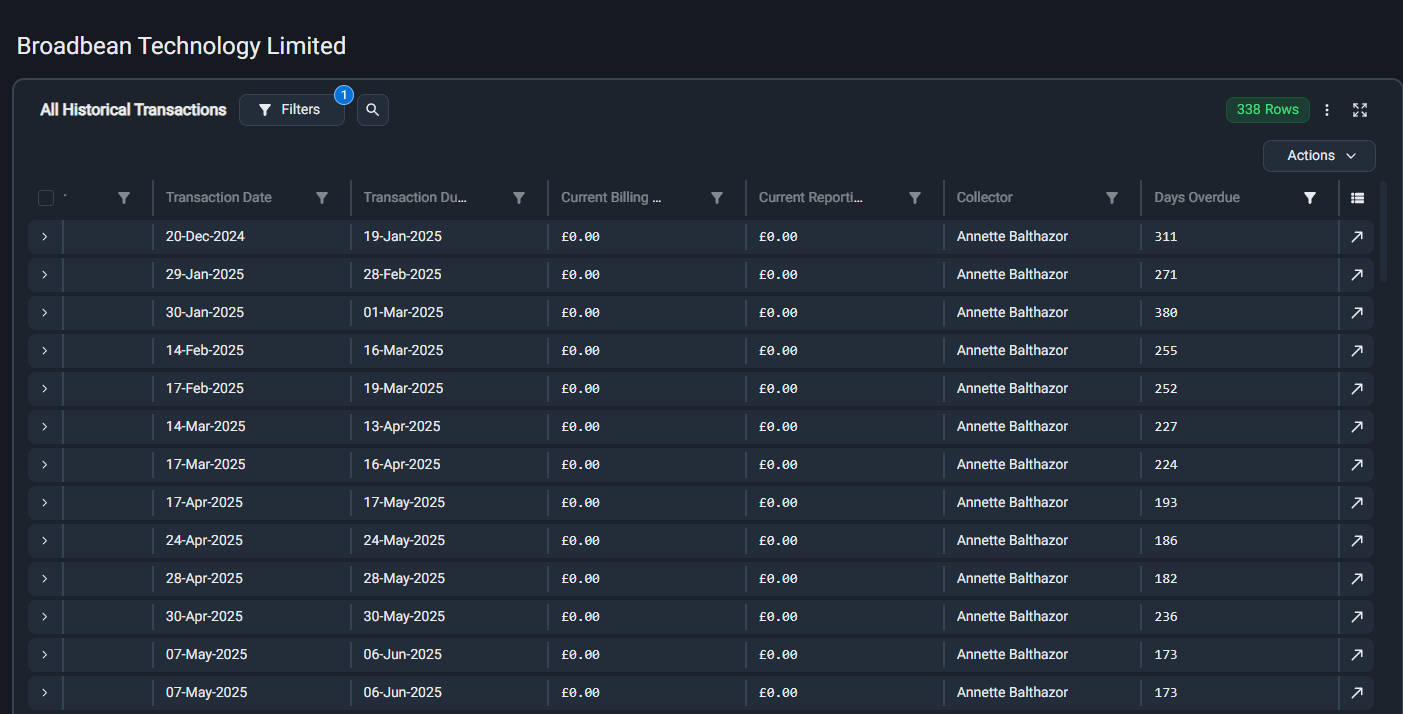Open the transaction dated 20-Dec-2024 via arrow
Viewport: 1403px width, 714px height.
[x=1357, y=237]
